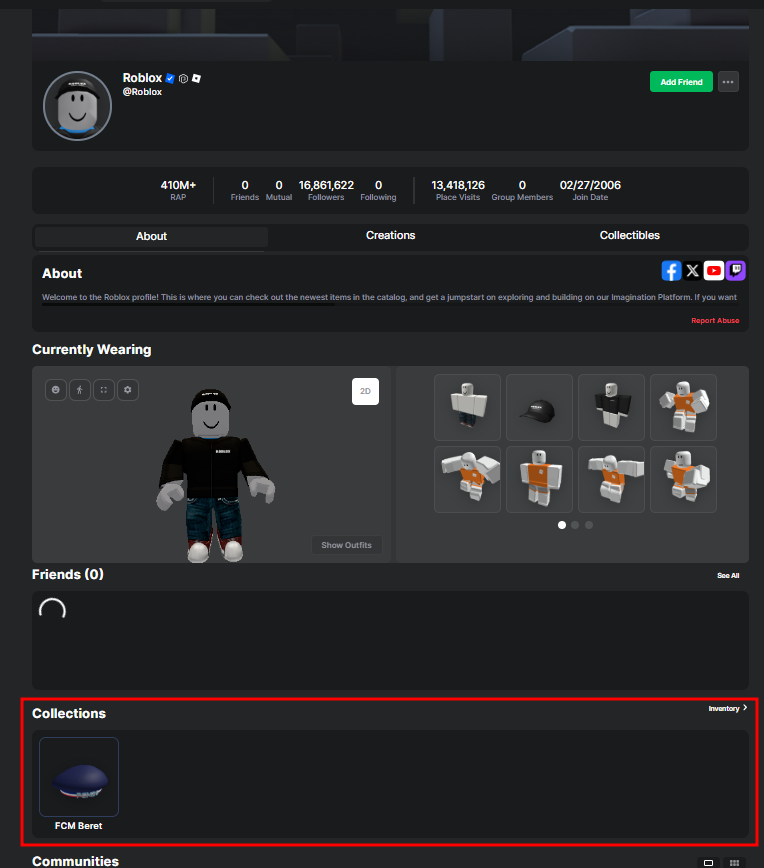764x868 pixels.
Task: Click the emote face icon in avatar viewer
Action: point(56,390)
